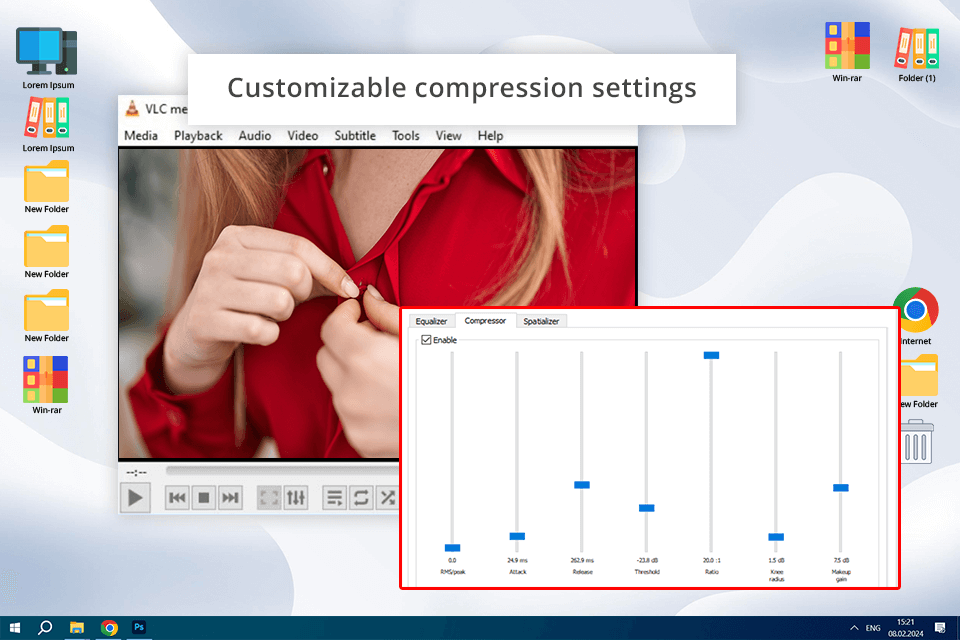
Task: Switch to the Spatializer tab
Action: 541,322
